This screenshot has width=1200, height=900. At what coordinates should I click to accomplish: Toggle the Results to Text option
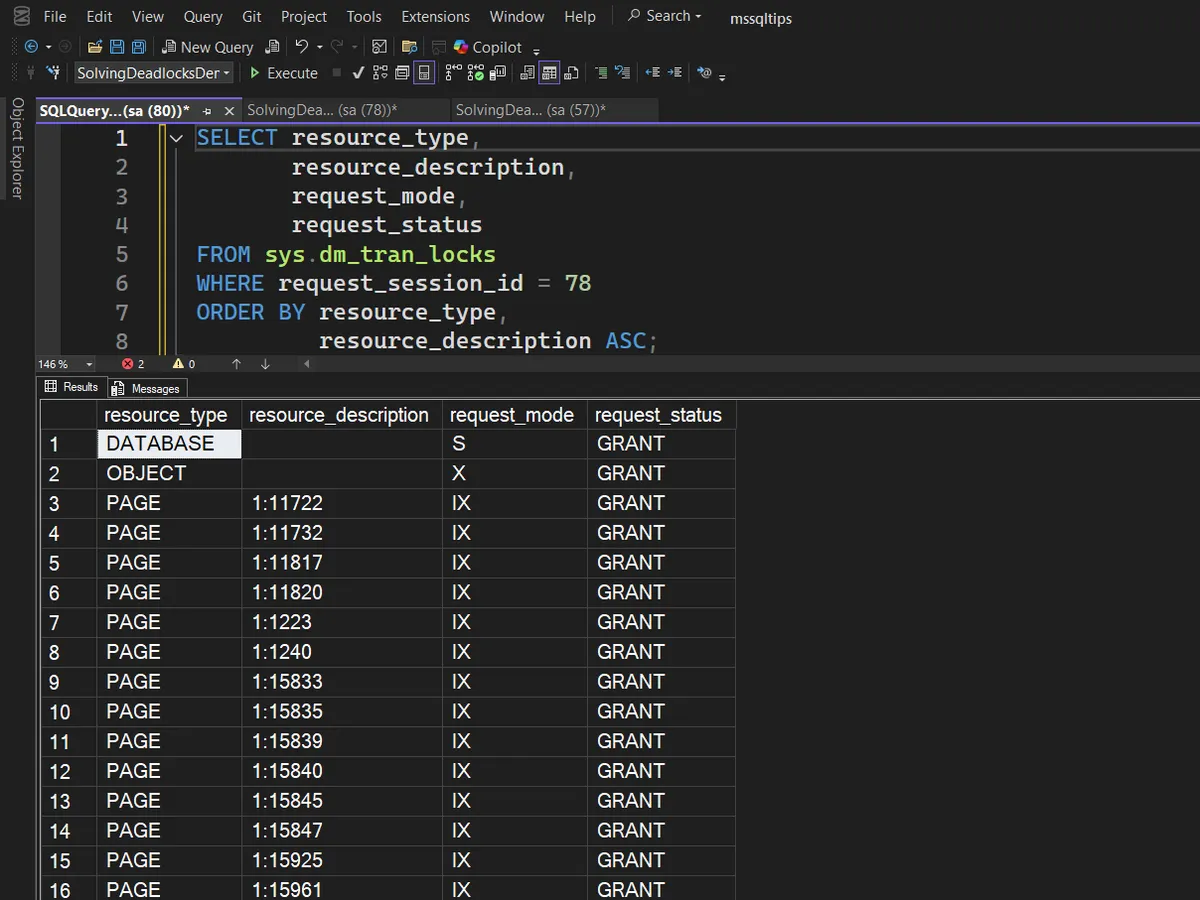527,73
